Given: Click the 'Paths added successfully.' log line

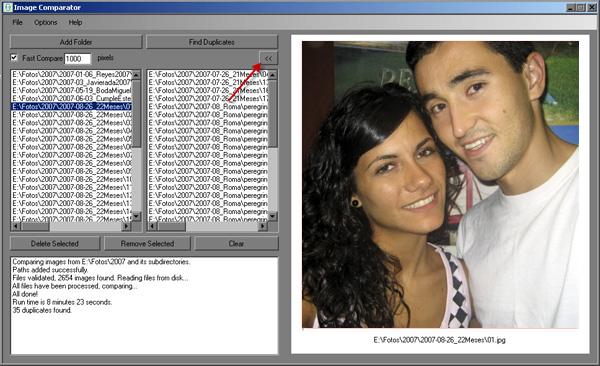Looking at the screenshot, I should [x=50, y=270].
